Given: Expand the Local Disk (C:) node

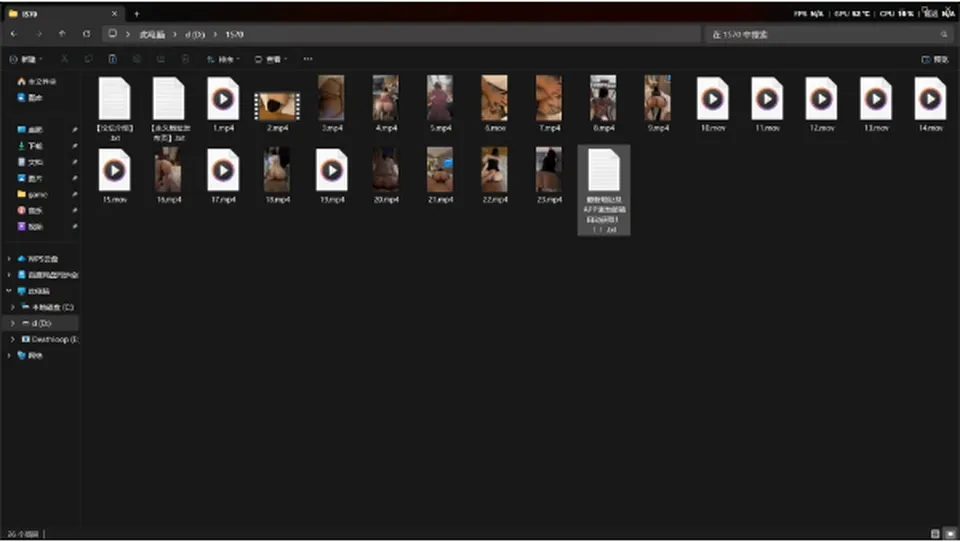Looking at the screenshot, I should 12,307.
